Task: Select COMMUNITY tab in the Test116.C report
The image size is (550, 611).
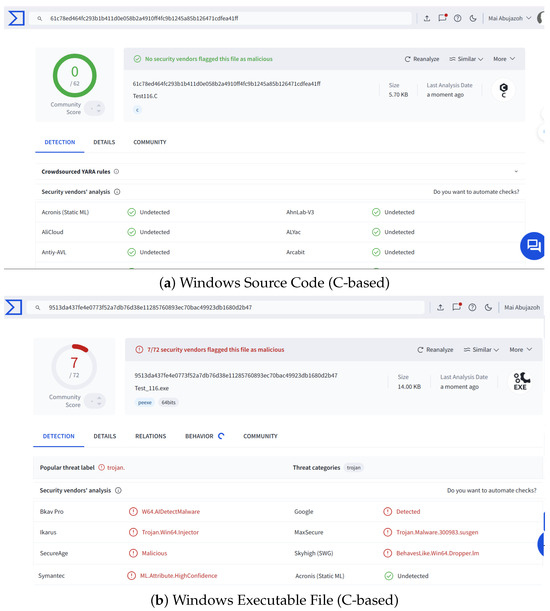Action: pos(150,142)
